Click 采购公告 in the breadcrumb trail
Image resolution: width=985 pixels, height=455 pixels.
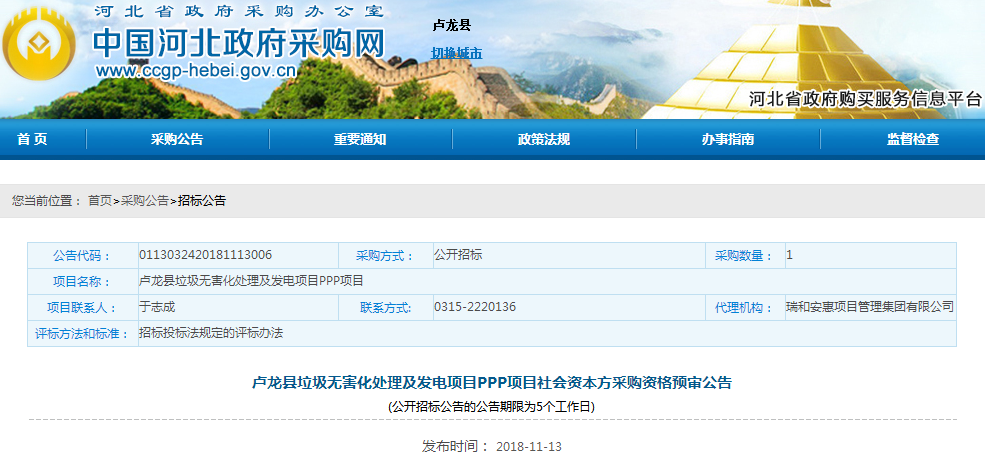click(x=145, y=201)
